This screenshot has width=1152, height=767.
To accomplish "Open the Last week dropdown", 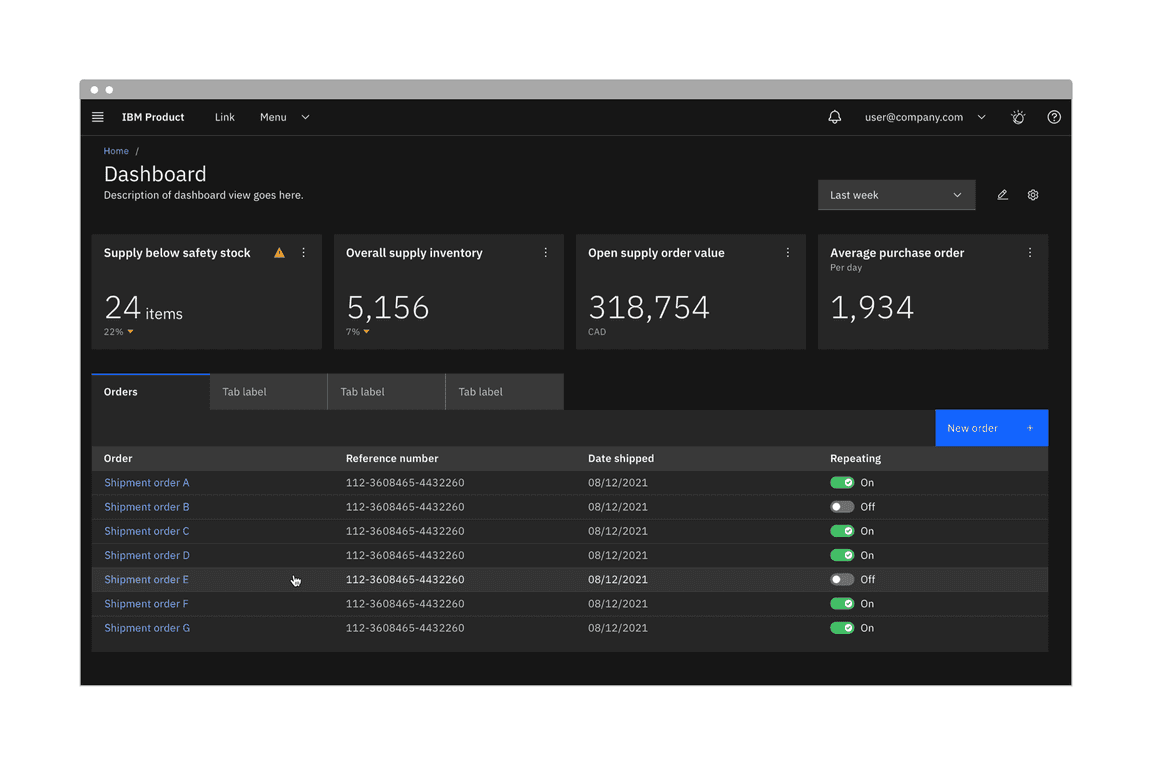I will [895, 195].
